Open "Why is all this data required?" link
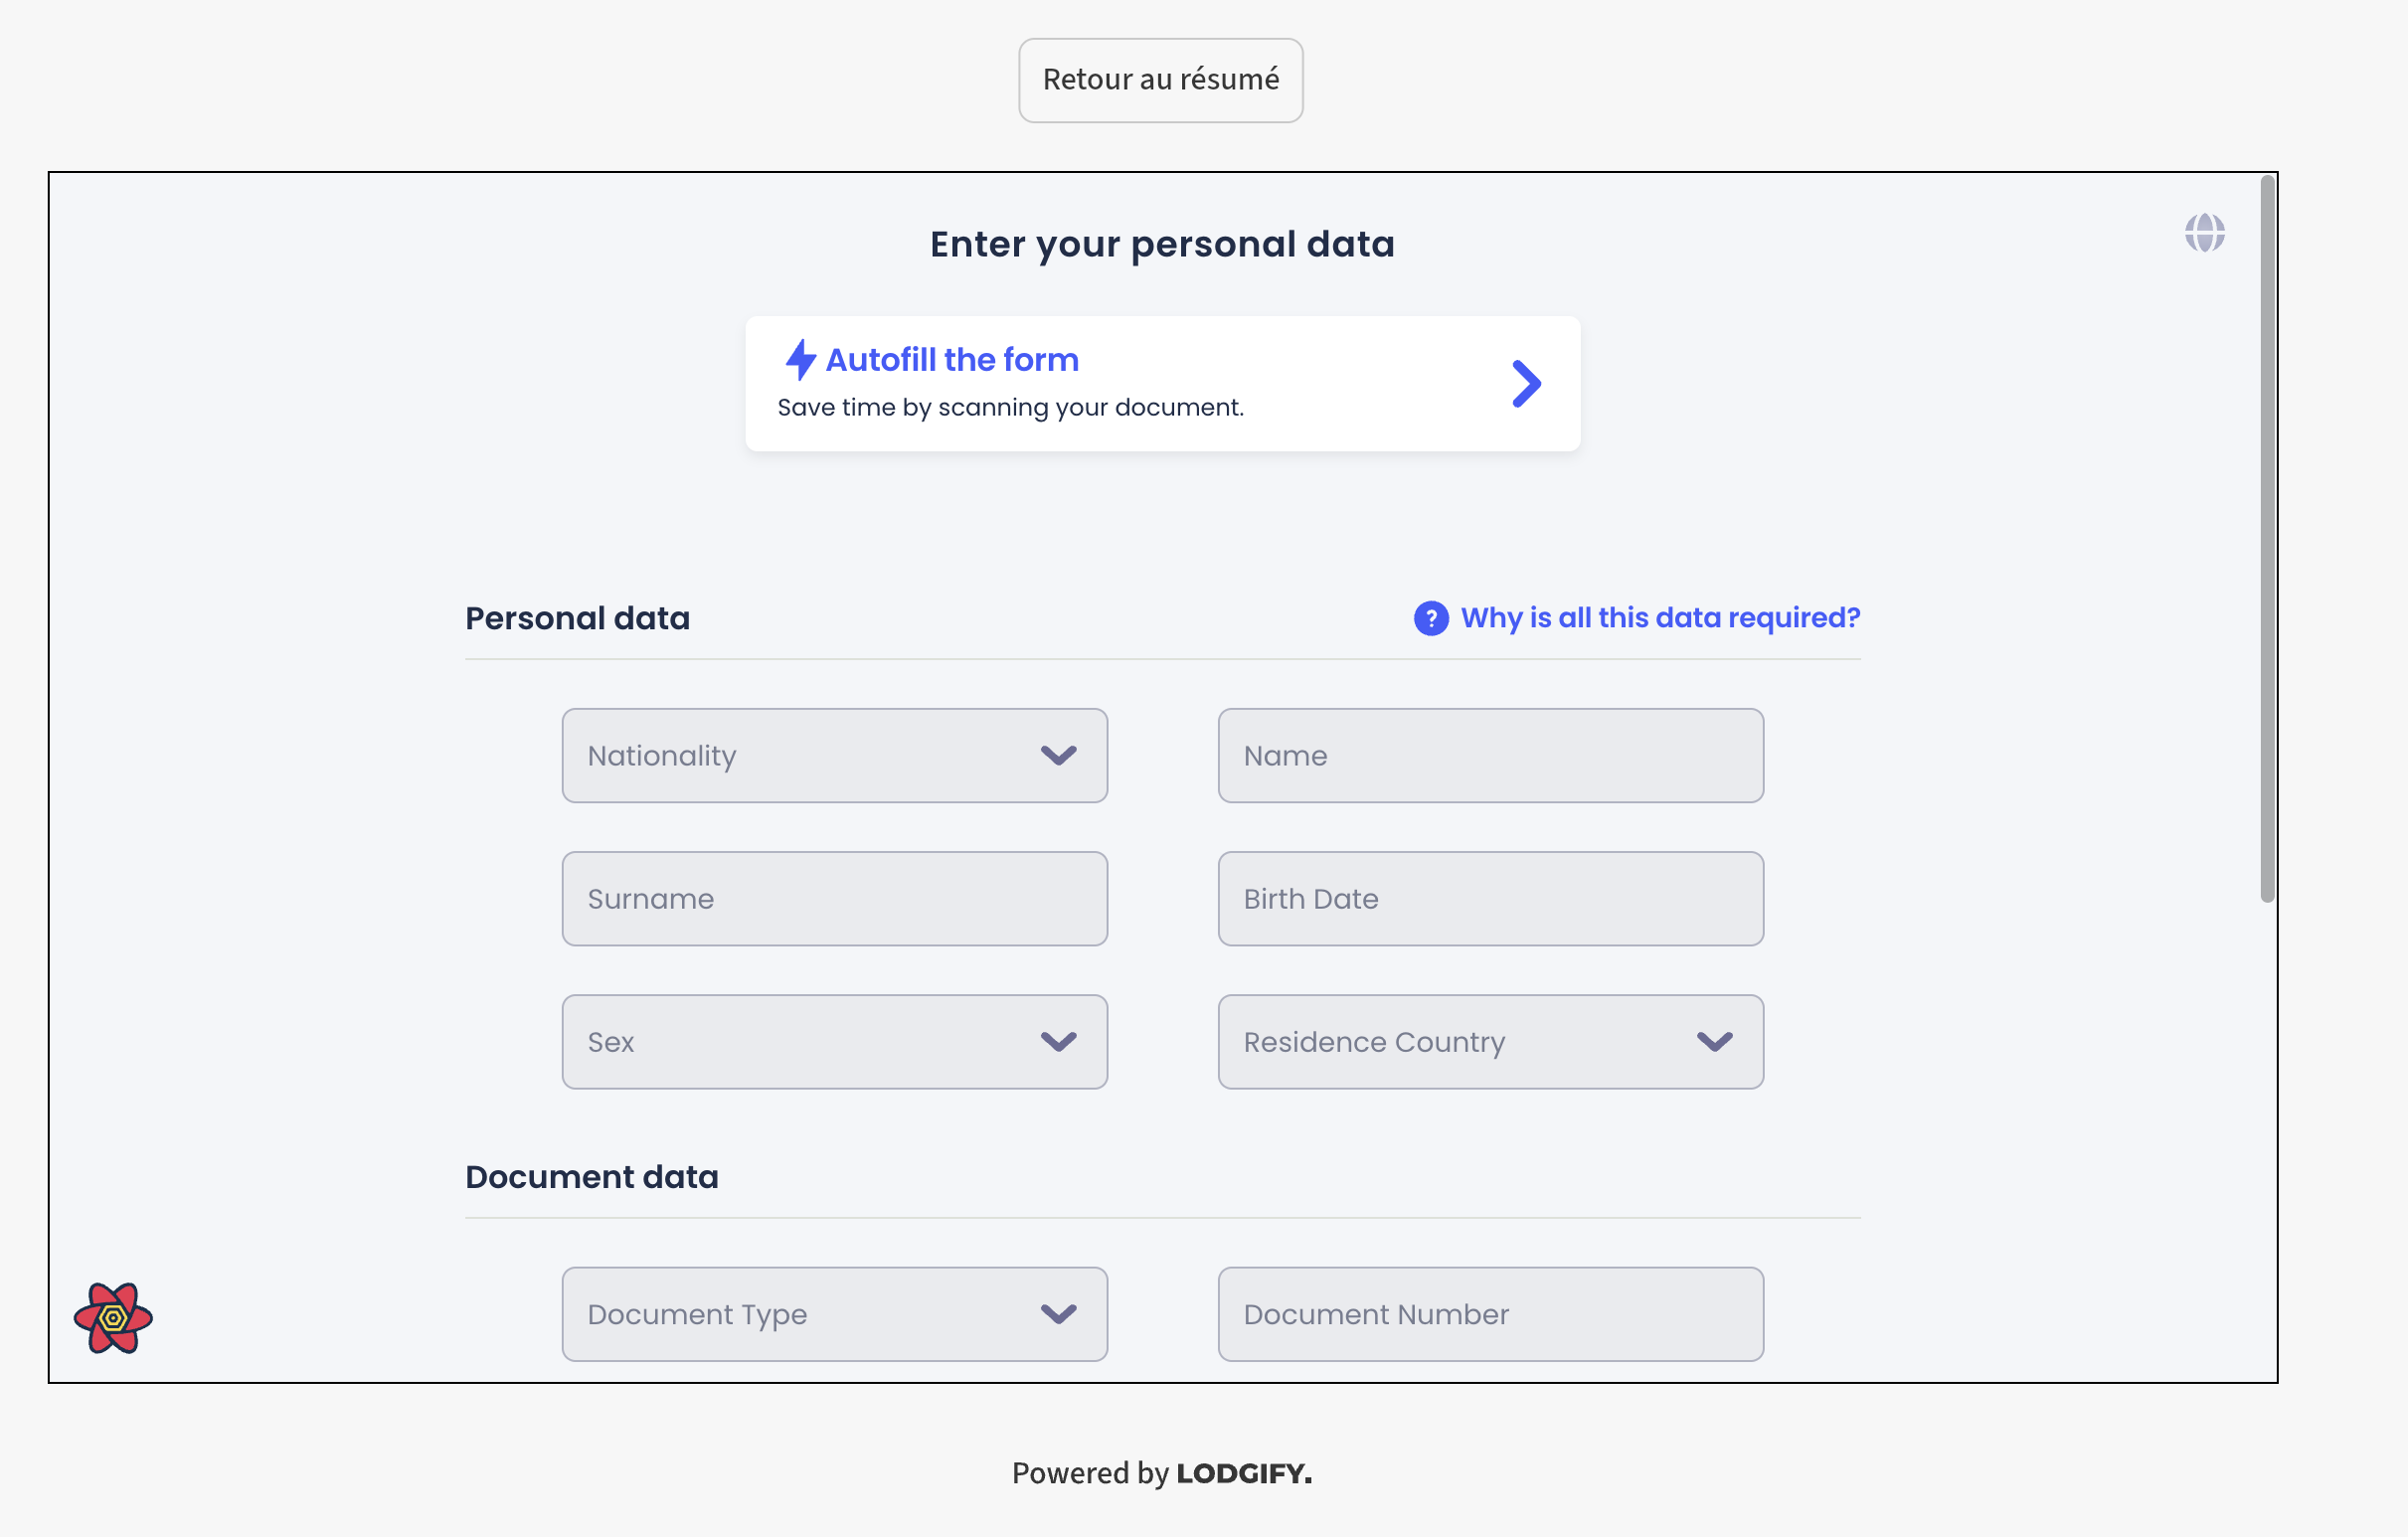The image size is (2408, 1537). (1659, 618)
